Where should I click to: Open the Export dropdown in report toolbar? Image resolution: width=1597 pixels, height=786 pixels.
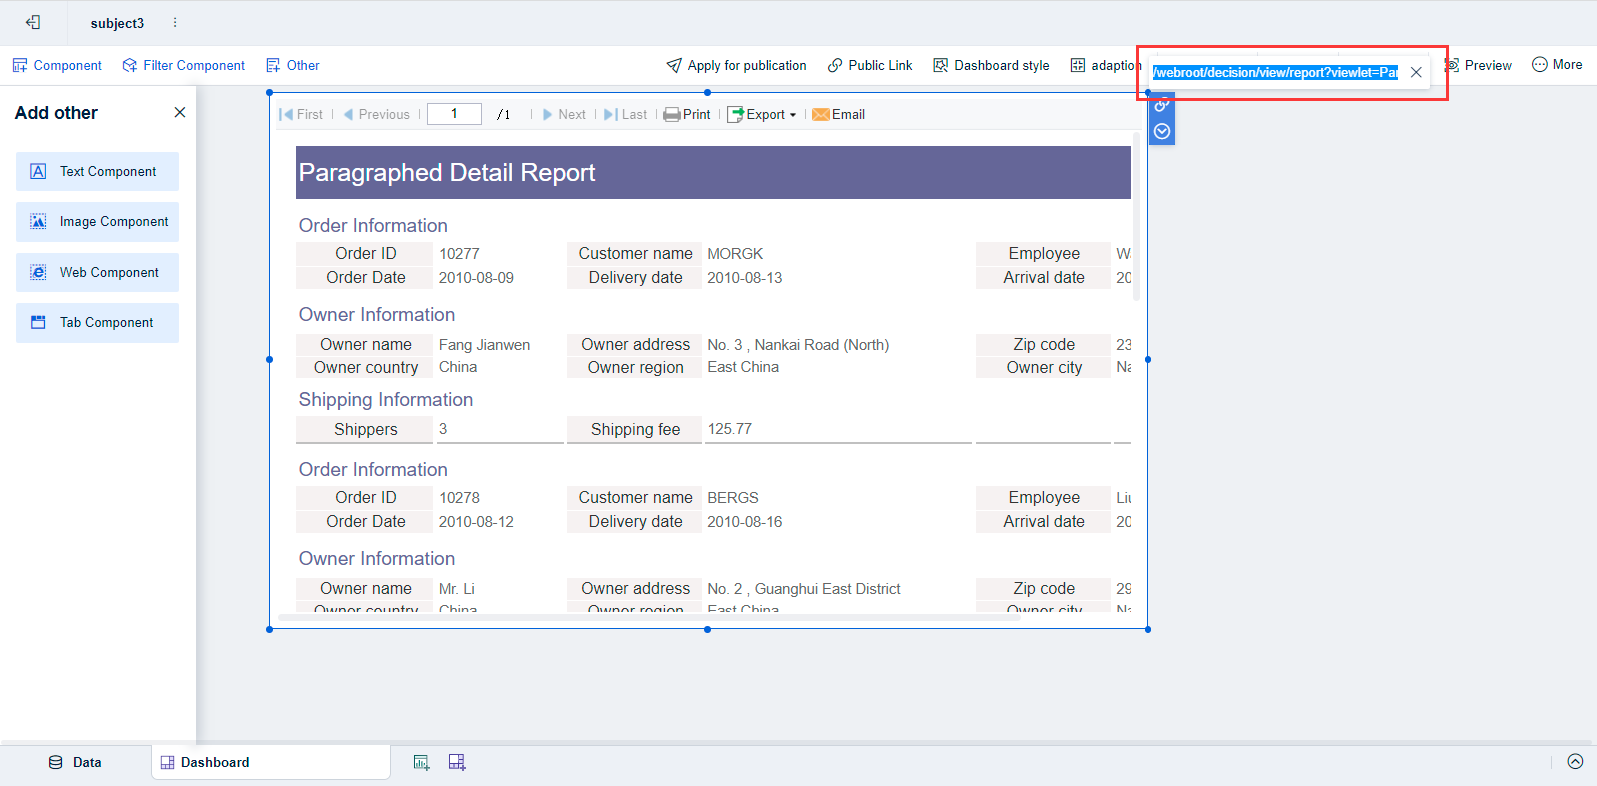(762, 114)
